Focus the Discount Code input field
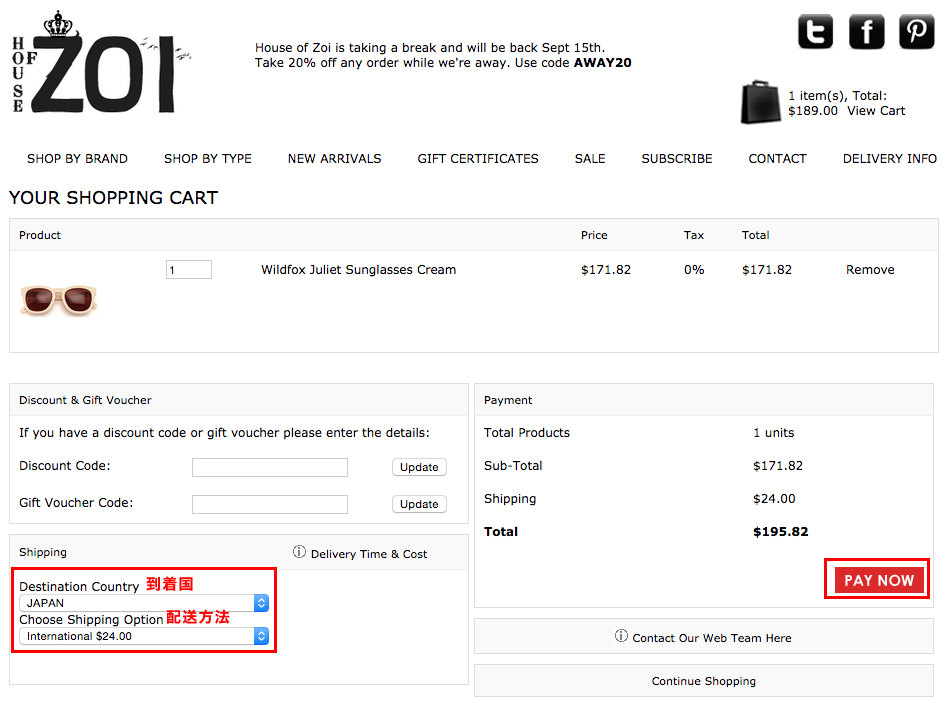This screenshot has width=949, height=710. pos(270,467)
